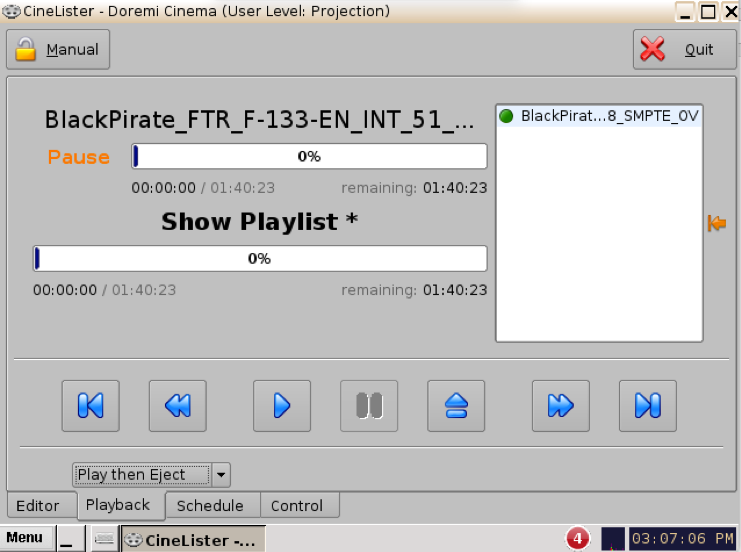Eject the show with the eject button
This screenshot has width=741, height=552.
(x=456, y=405)
